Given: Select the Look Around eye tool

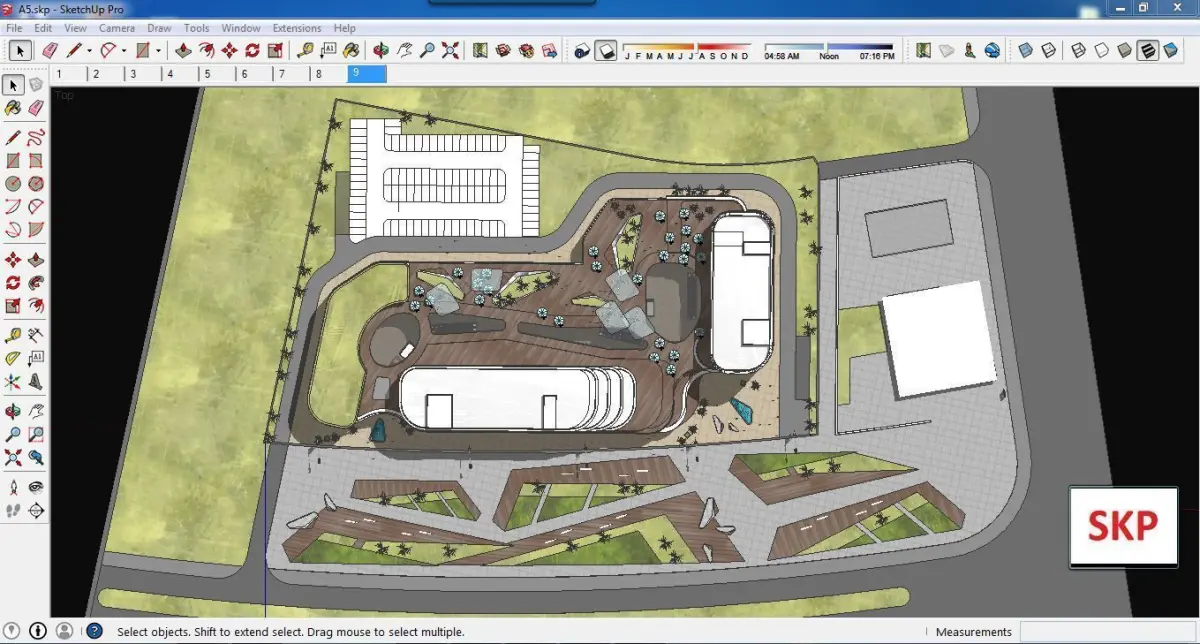Looking at the screenshot, I should coord(36,487).
